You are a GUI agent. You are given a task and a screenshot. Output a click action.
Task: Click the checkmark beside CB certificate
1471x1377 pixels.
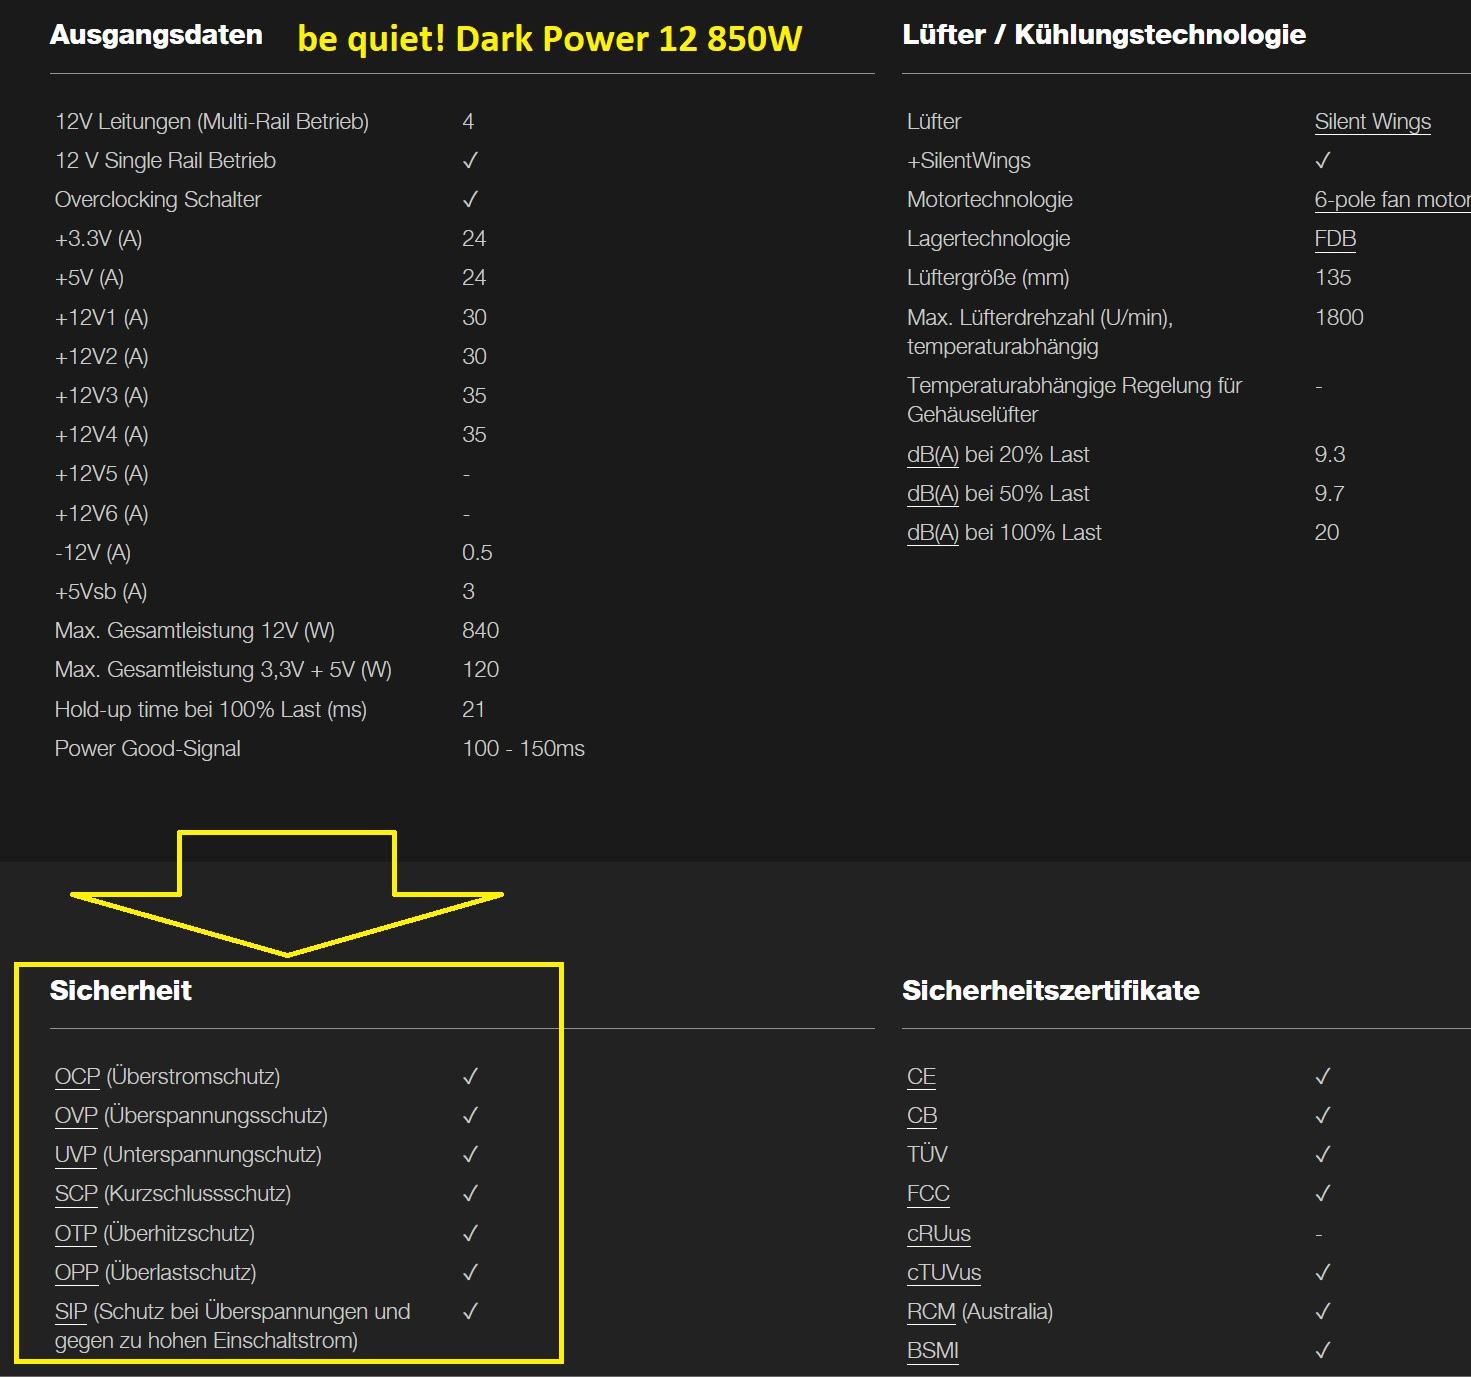1322,1116
